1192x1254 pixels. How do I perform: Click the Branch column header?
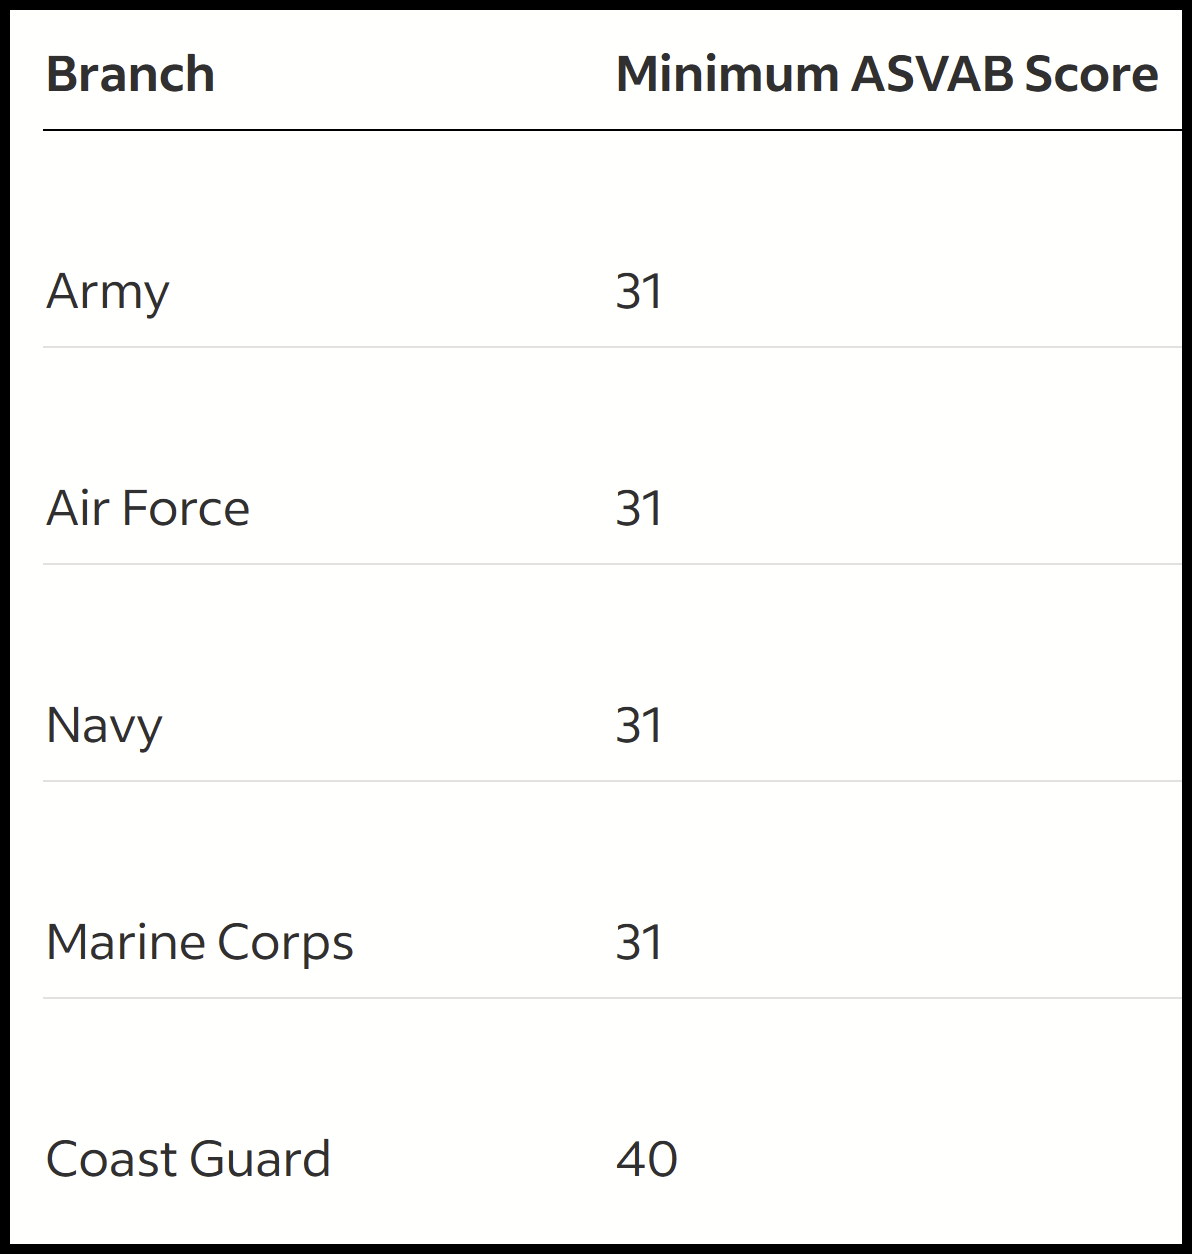[x=130, y=75]
